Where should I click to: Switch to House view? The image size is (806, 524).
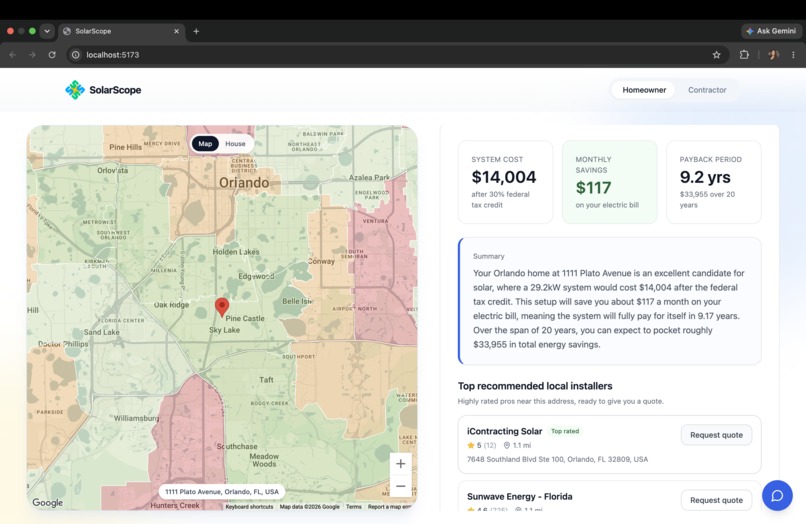(x=235, y=143)
